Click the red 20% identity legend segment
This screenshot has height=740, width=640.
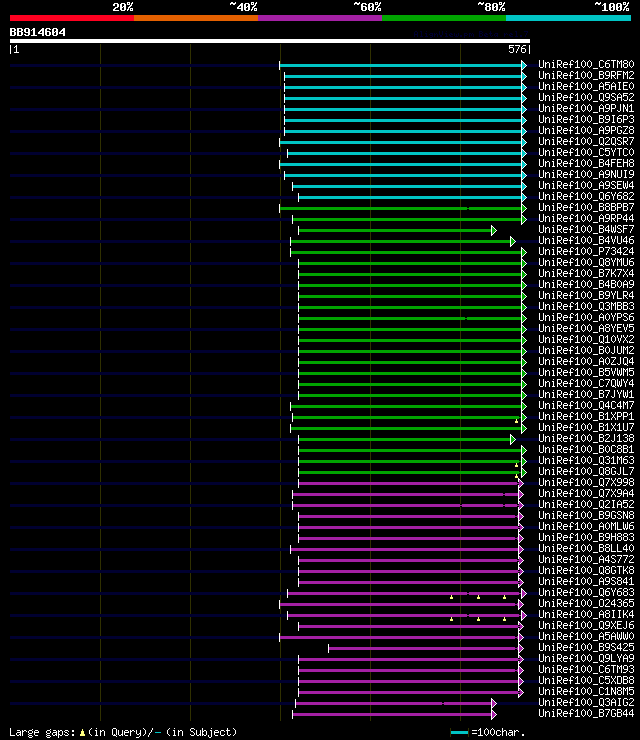pyautogui.click(x=72, y=18)
